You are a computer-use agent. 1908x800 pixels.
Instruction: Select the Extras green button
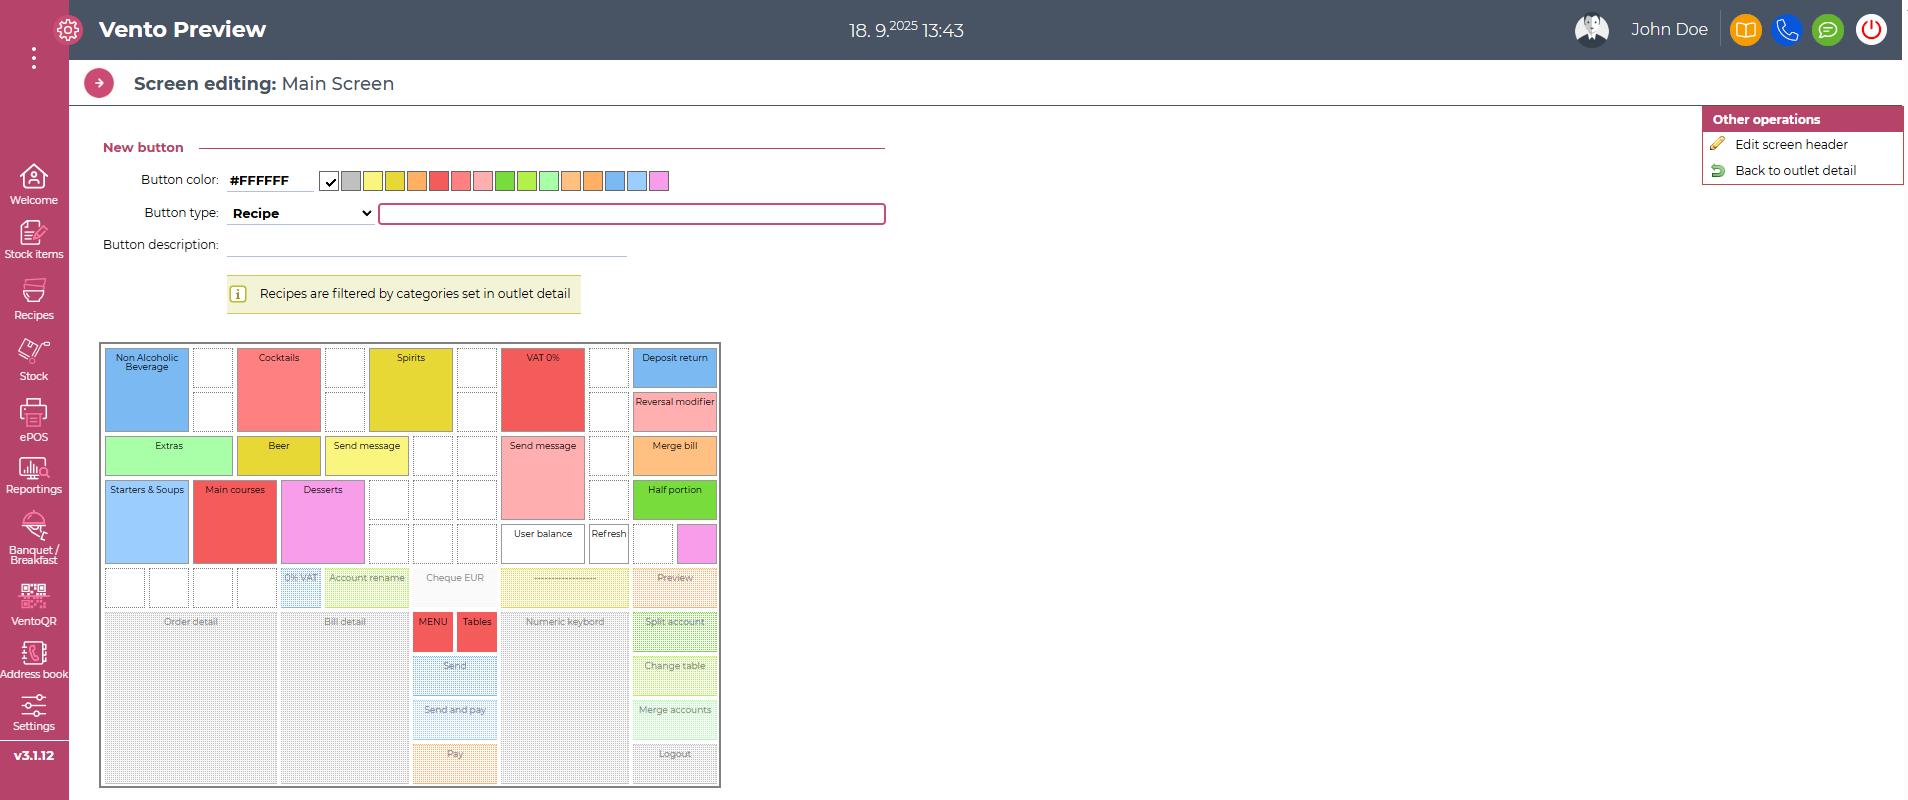[x=169, y=456]
